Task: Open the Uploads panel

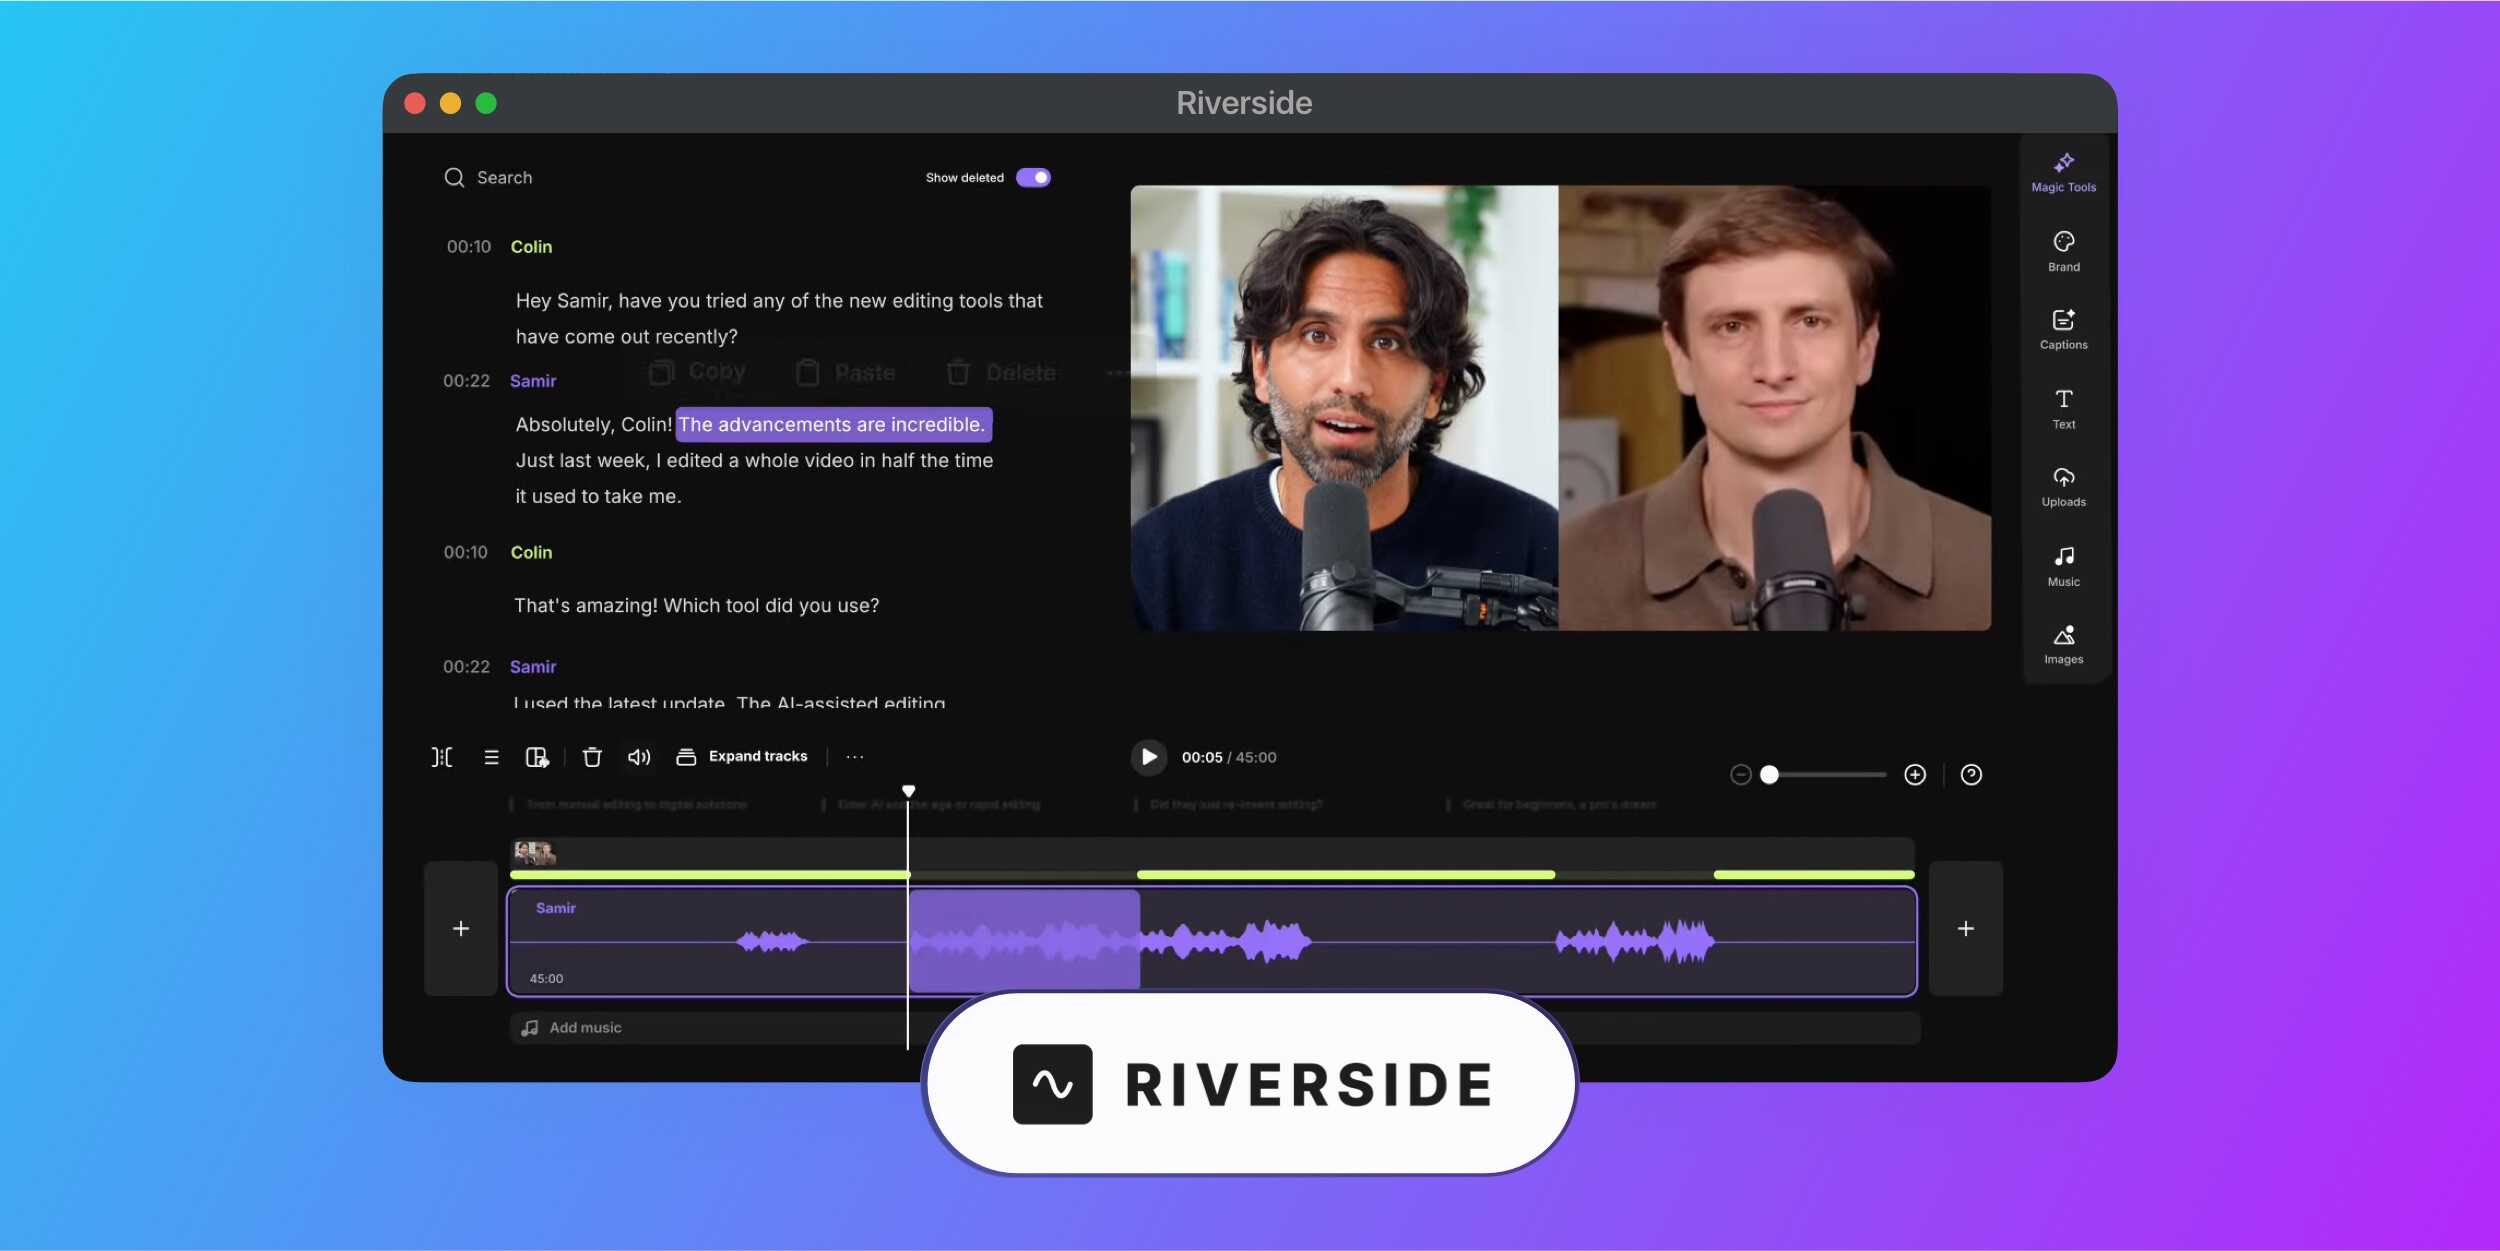Action: pos(2063,487)
